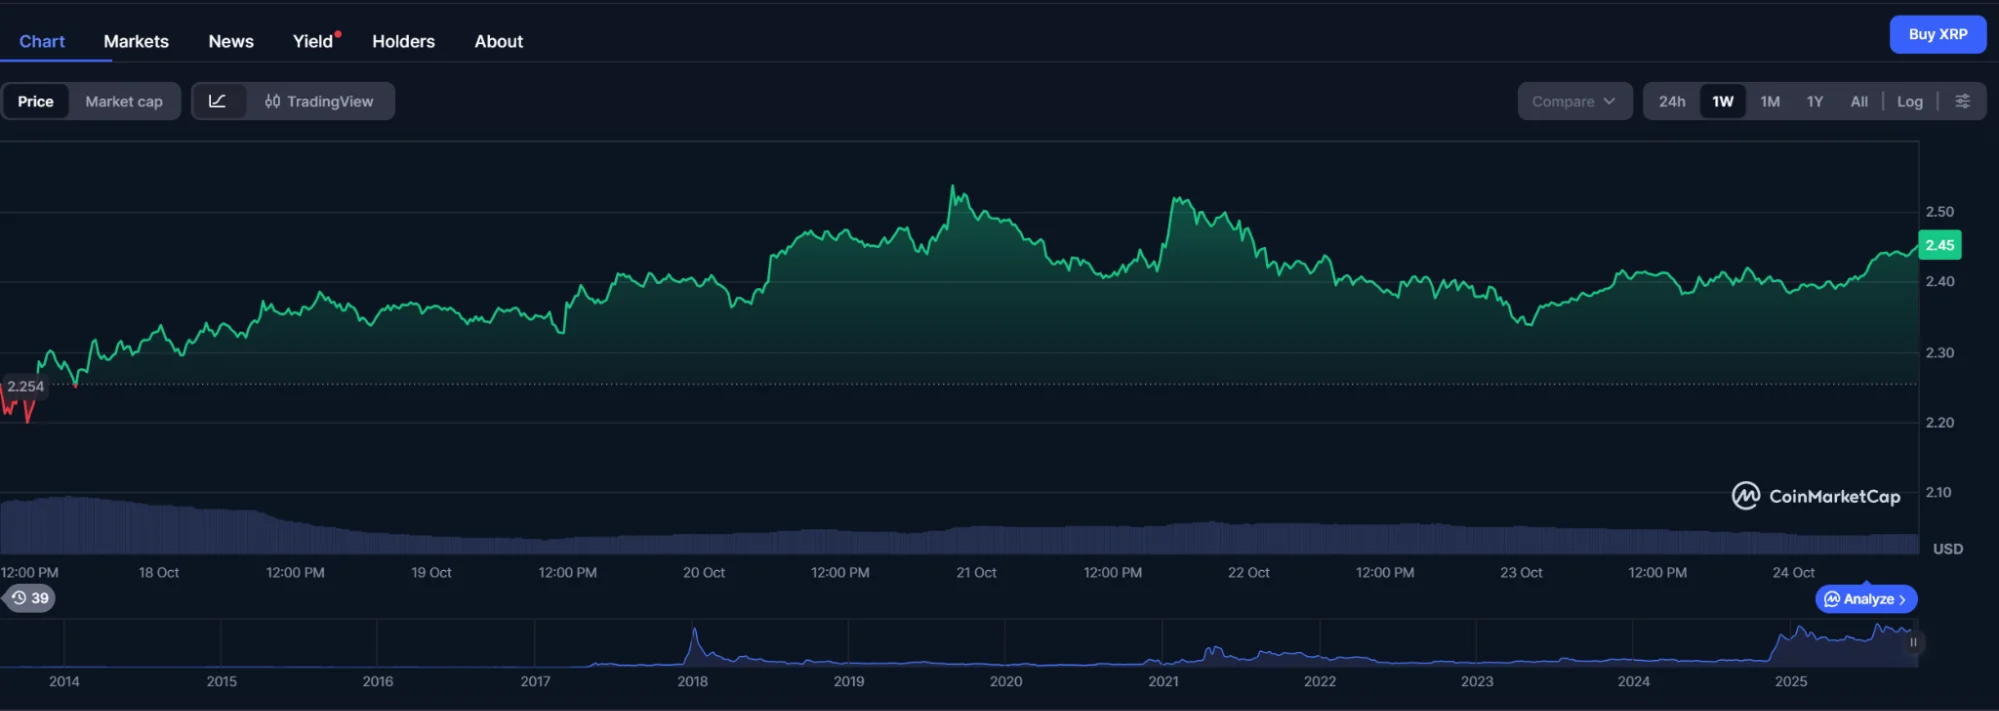Switch to the Holders tab
Screen dimensions: 1999x711
(x=403, y=41)
